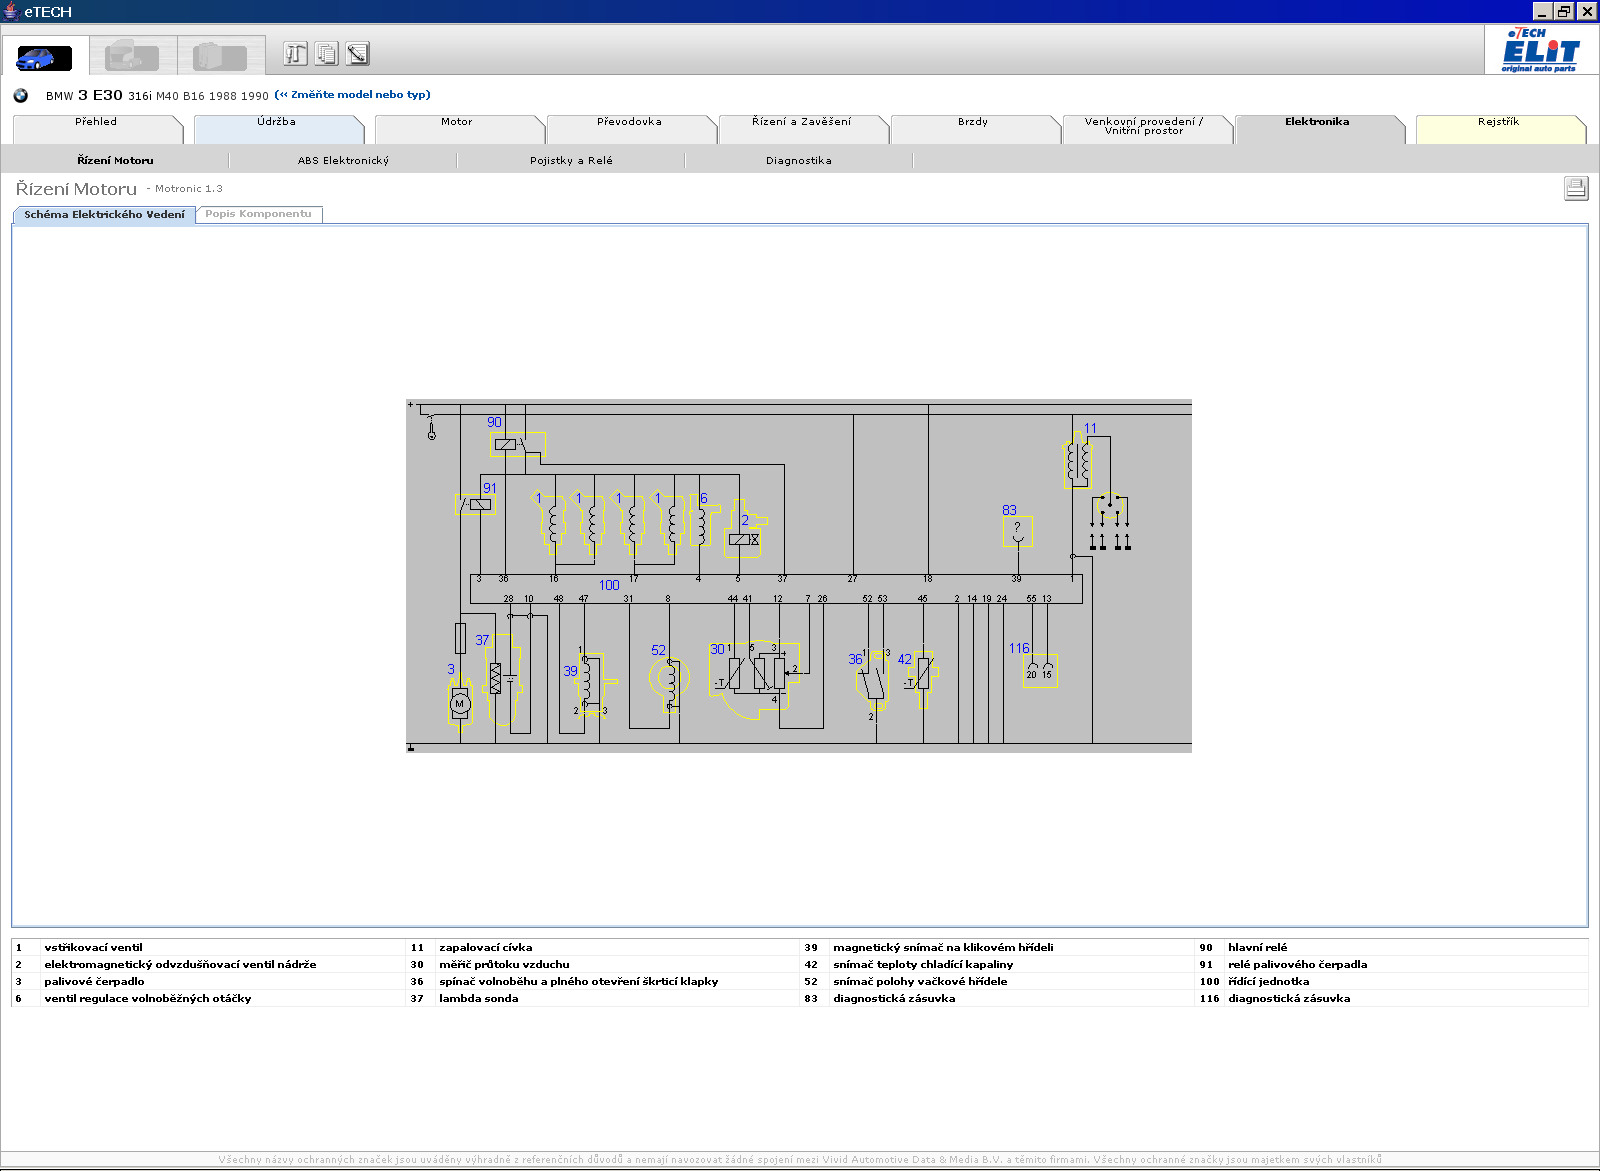Select the Pojistky a Relé submenu

point(571,160)
